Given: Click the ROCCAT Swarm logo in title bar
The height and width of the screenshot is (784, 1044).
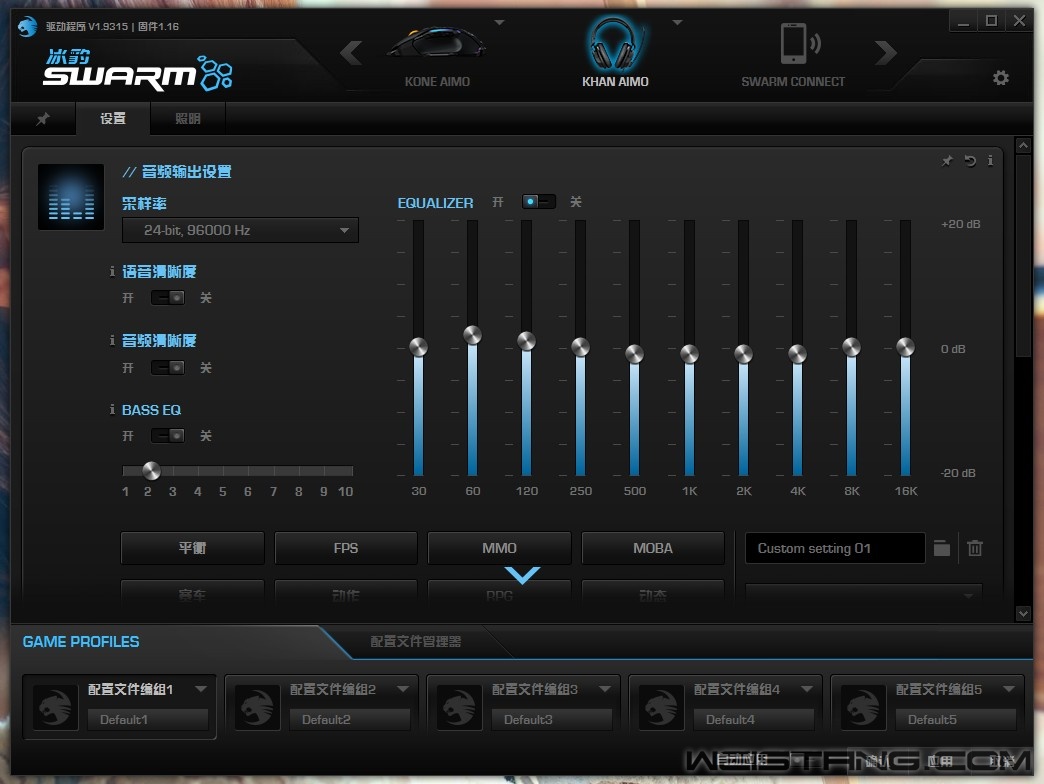Looking at the screenshot, I should [x=27, y=26].
